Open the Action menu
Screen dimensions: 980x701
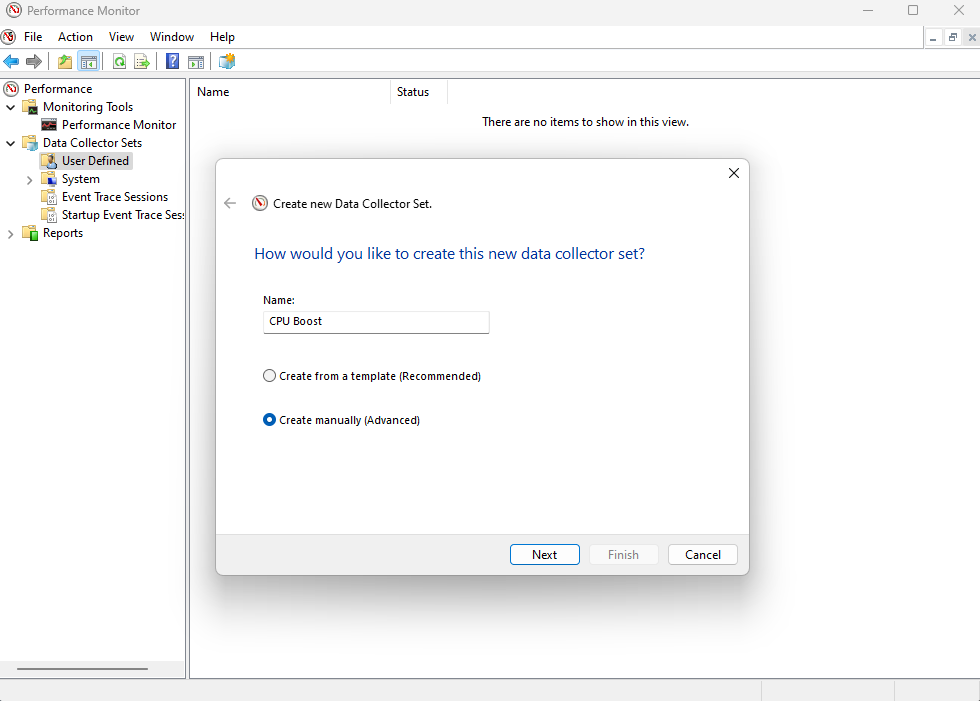coord(75,37)
